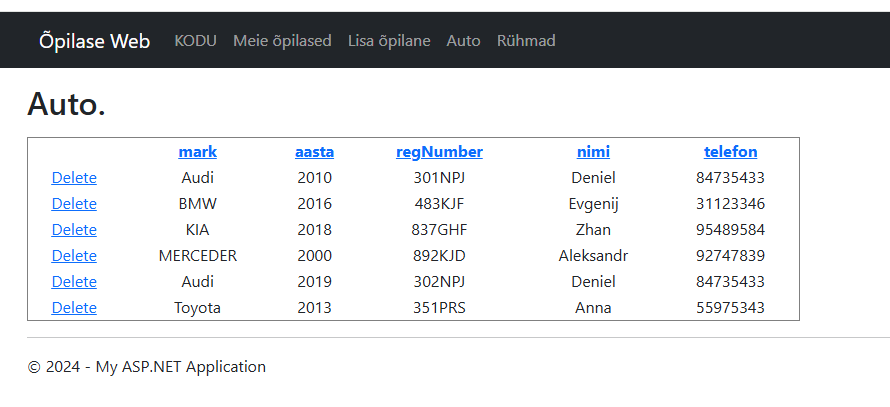
Task: Click the Õpilase Web brand link
Action: tap(95, 41)
